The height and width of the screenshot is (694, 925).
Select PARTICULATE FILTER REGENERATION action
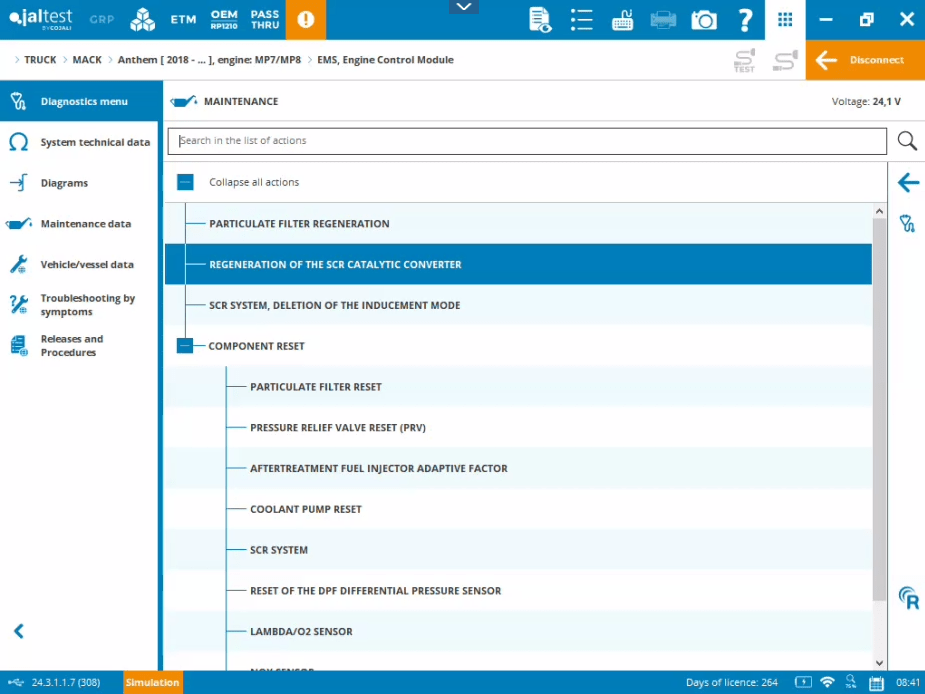tap(299, 224)
